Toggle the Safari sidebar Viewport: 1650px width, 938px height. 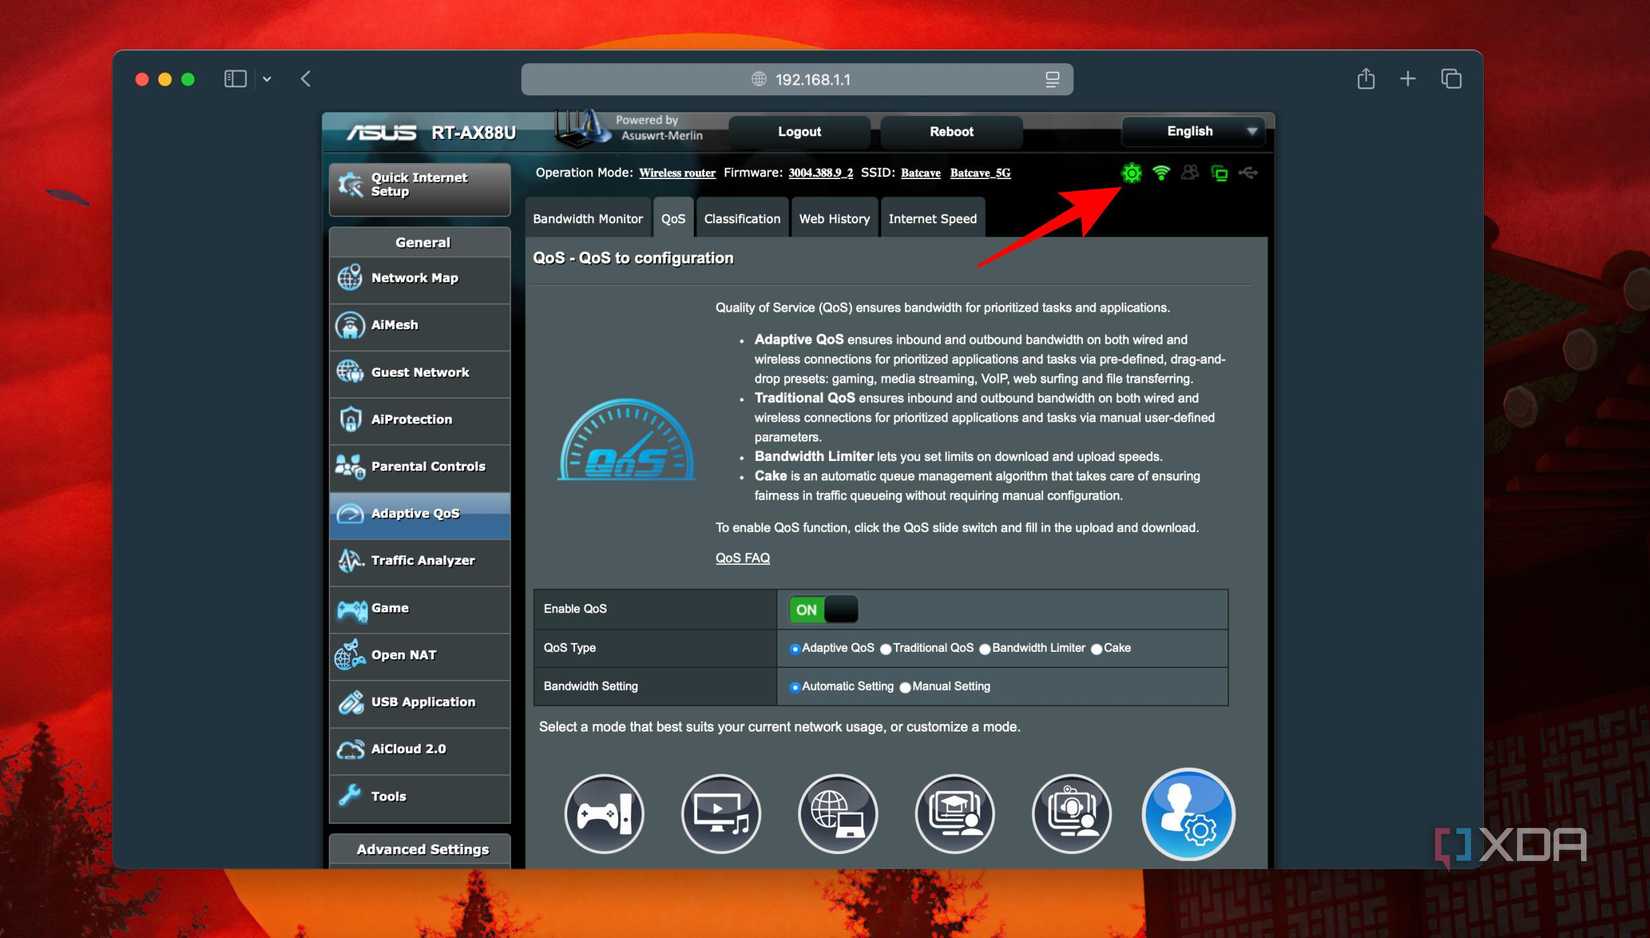[234, 78]
